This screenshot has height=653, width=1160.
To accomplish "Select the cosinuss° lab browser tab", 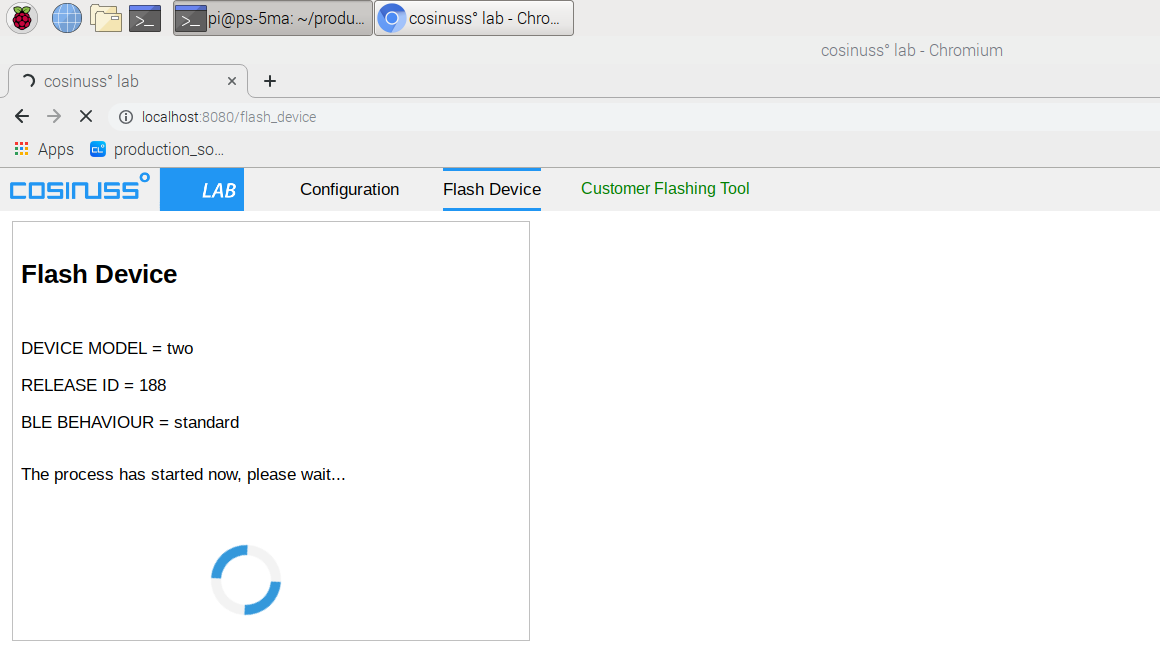I will pyautogui.click(x=120, y=81).
